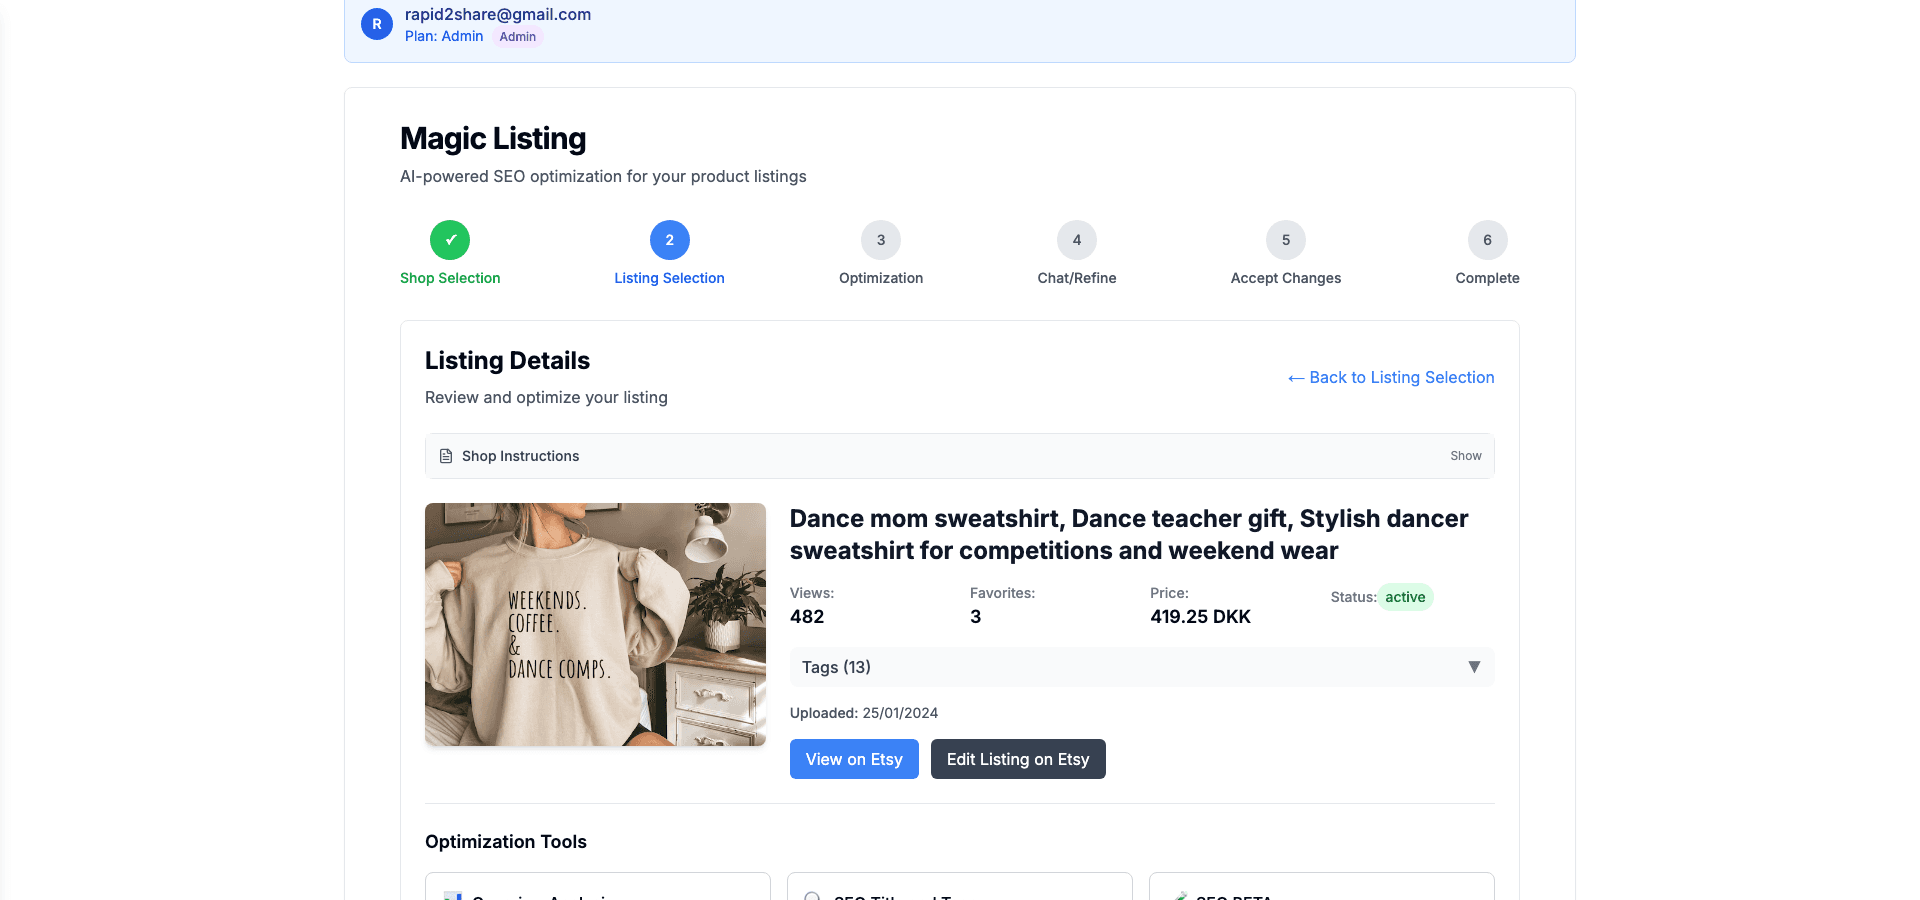The height and width of the screenshot is (900, 1920).
Task: Open the sweatshirt product image thumbnail
Action: (x=595, y=624)
